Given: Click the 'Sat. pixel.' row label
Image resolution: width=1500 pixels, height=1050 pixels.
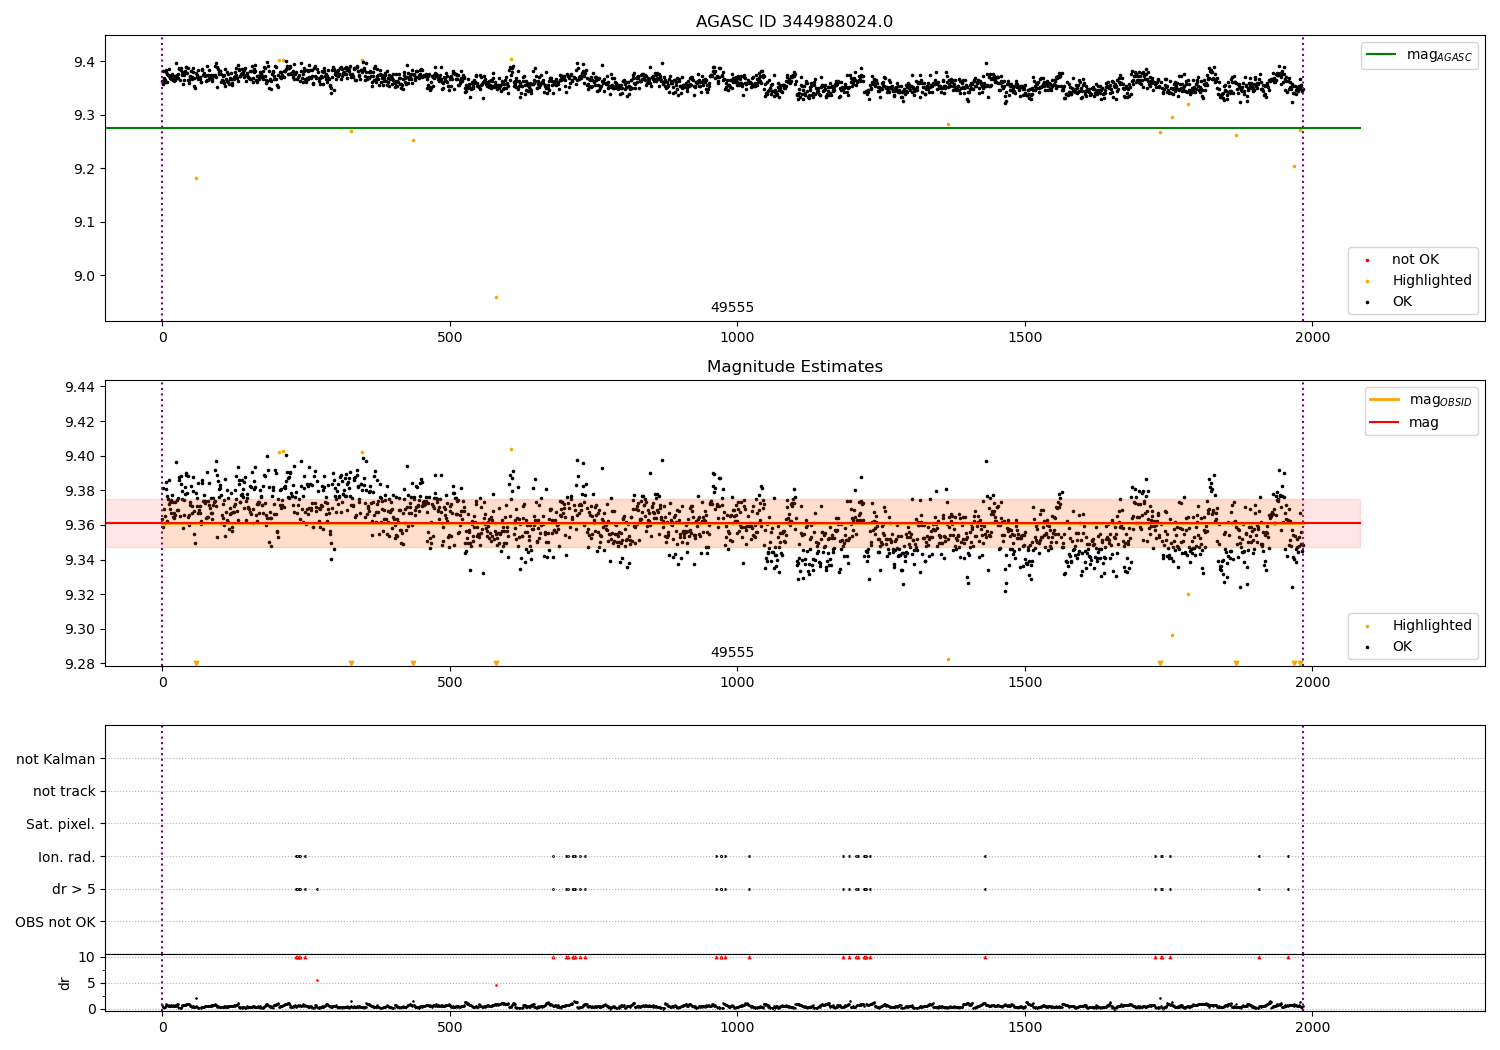Looking at the screenshot, I should (61, 825).
